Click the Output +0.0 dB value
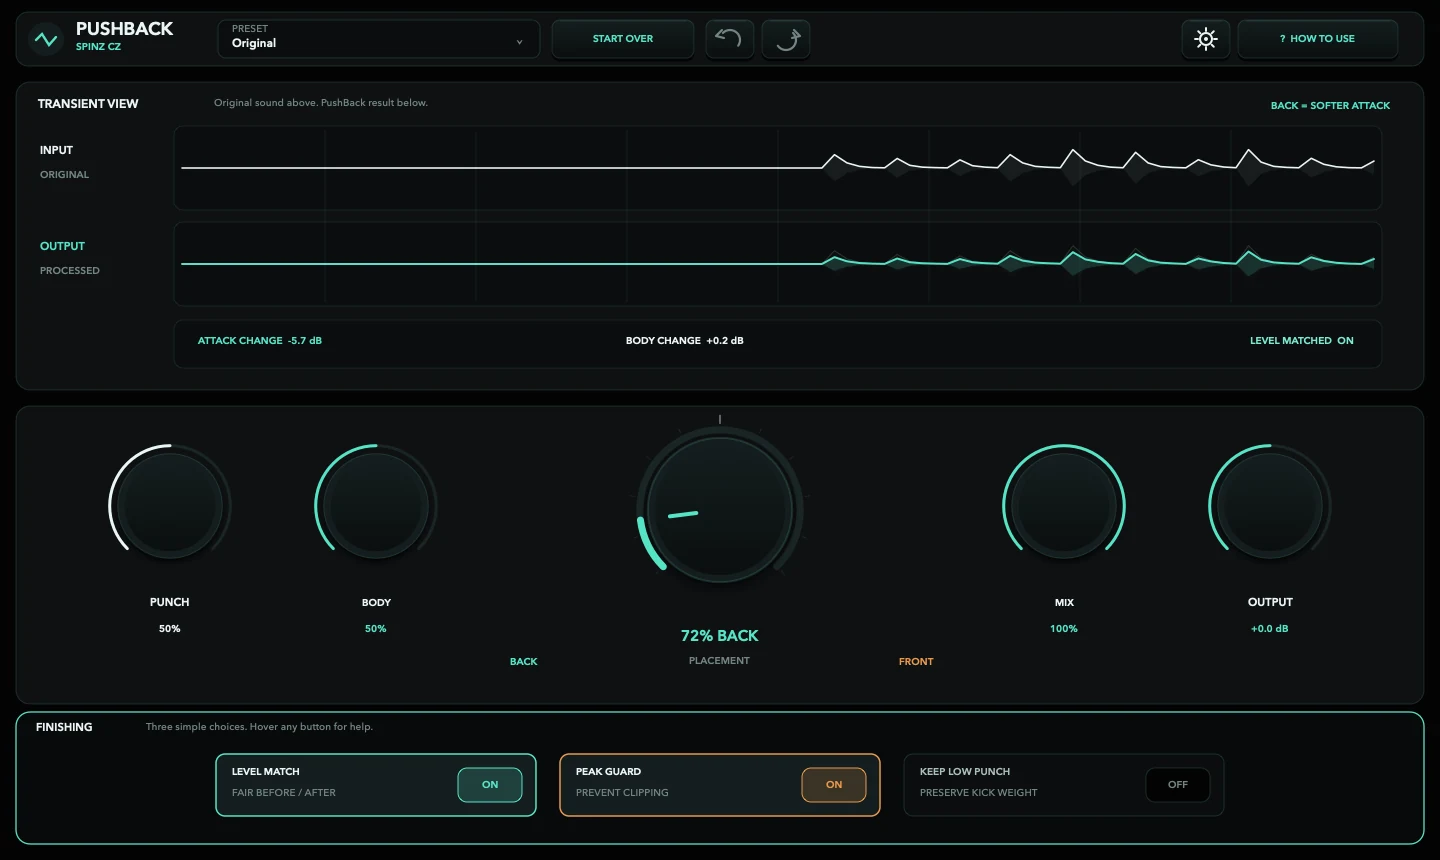Viewport: 1440px width, 860px height. pyautogui.click(x=1270, y=629)
